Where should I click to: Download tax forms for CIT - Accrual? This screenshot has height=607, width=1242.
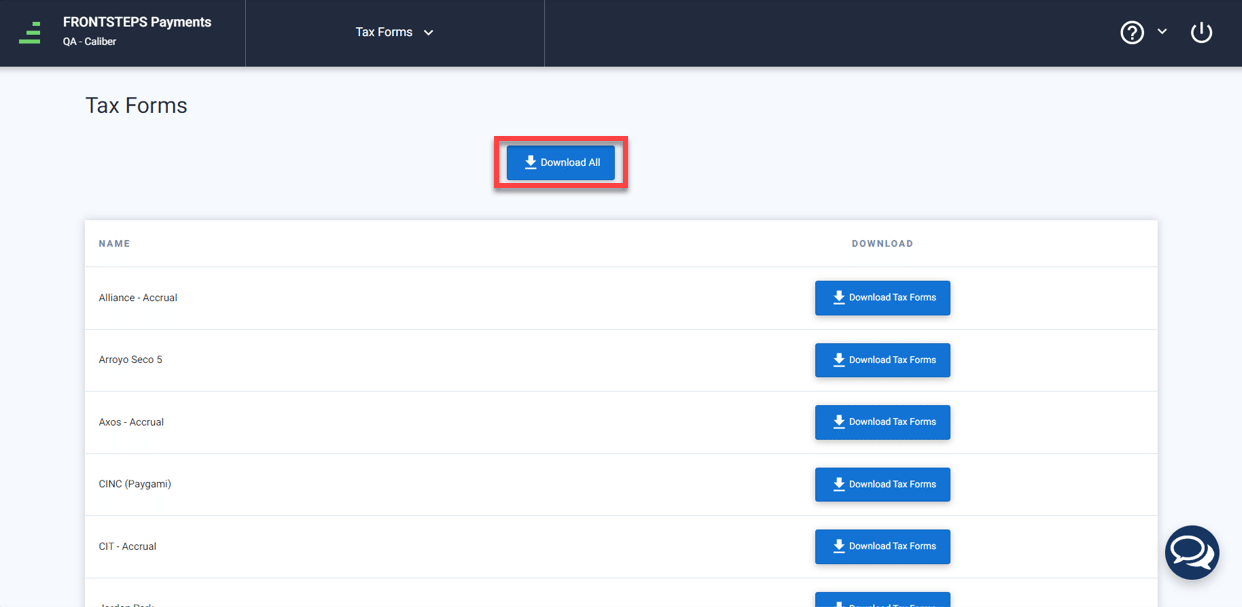coord(882,547)
